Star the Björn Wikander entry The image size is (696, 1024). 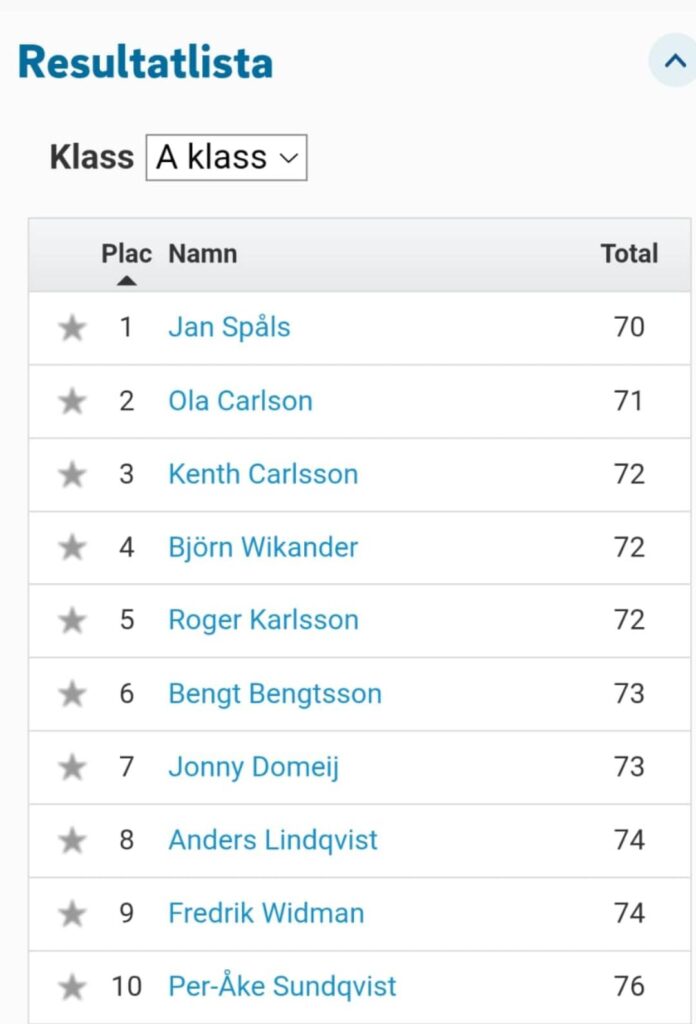[72, 547]
